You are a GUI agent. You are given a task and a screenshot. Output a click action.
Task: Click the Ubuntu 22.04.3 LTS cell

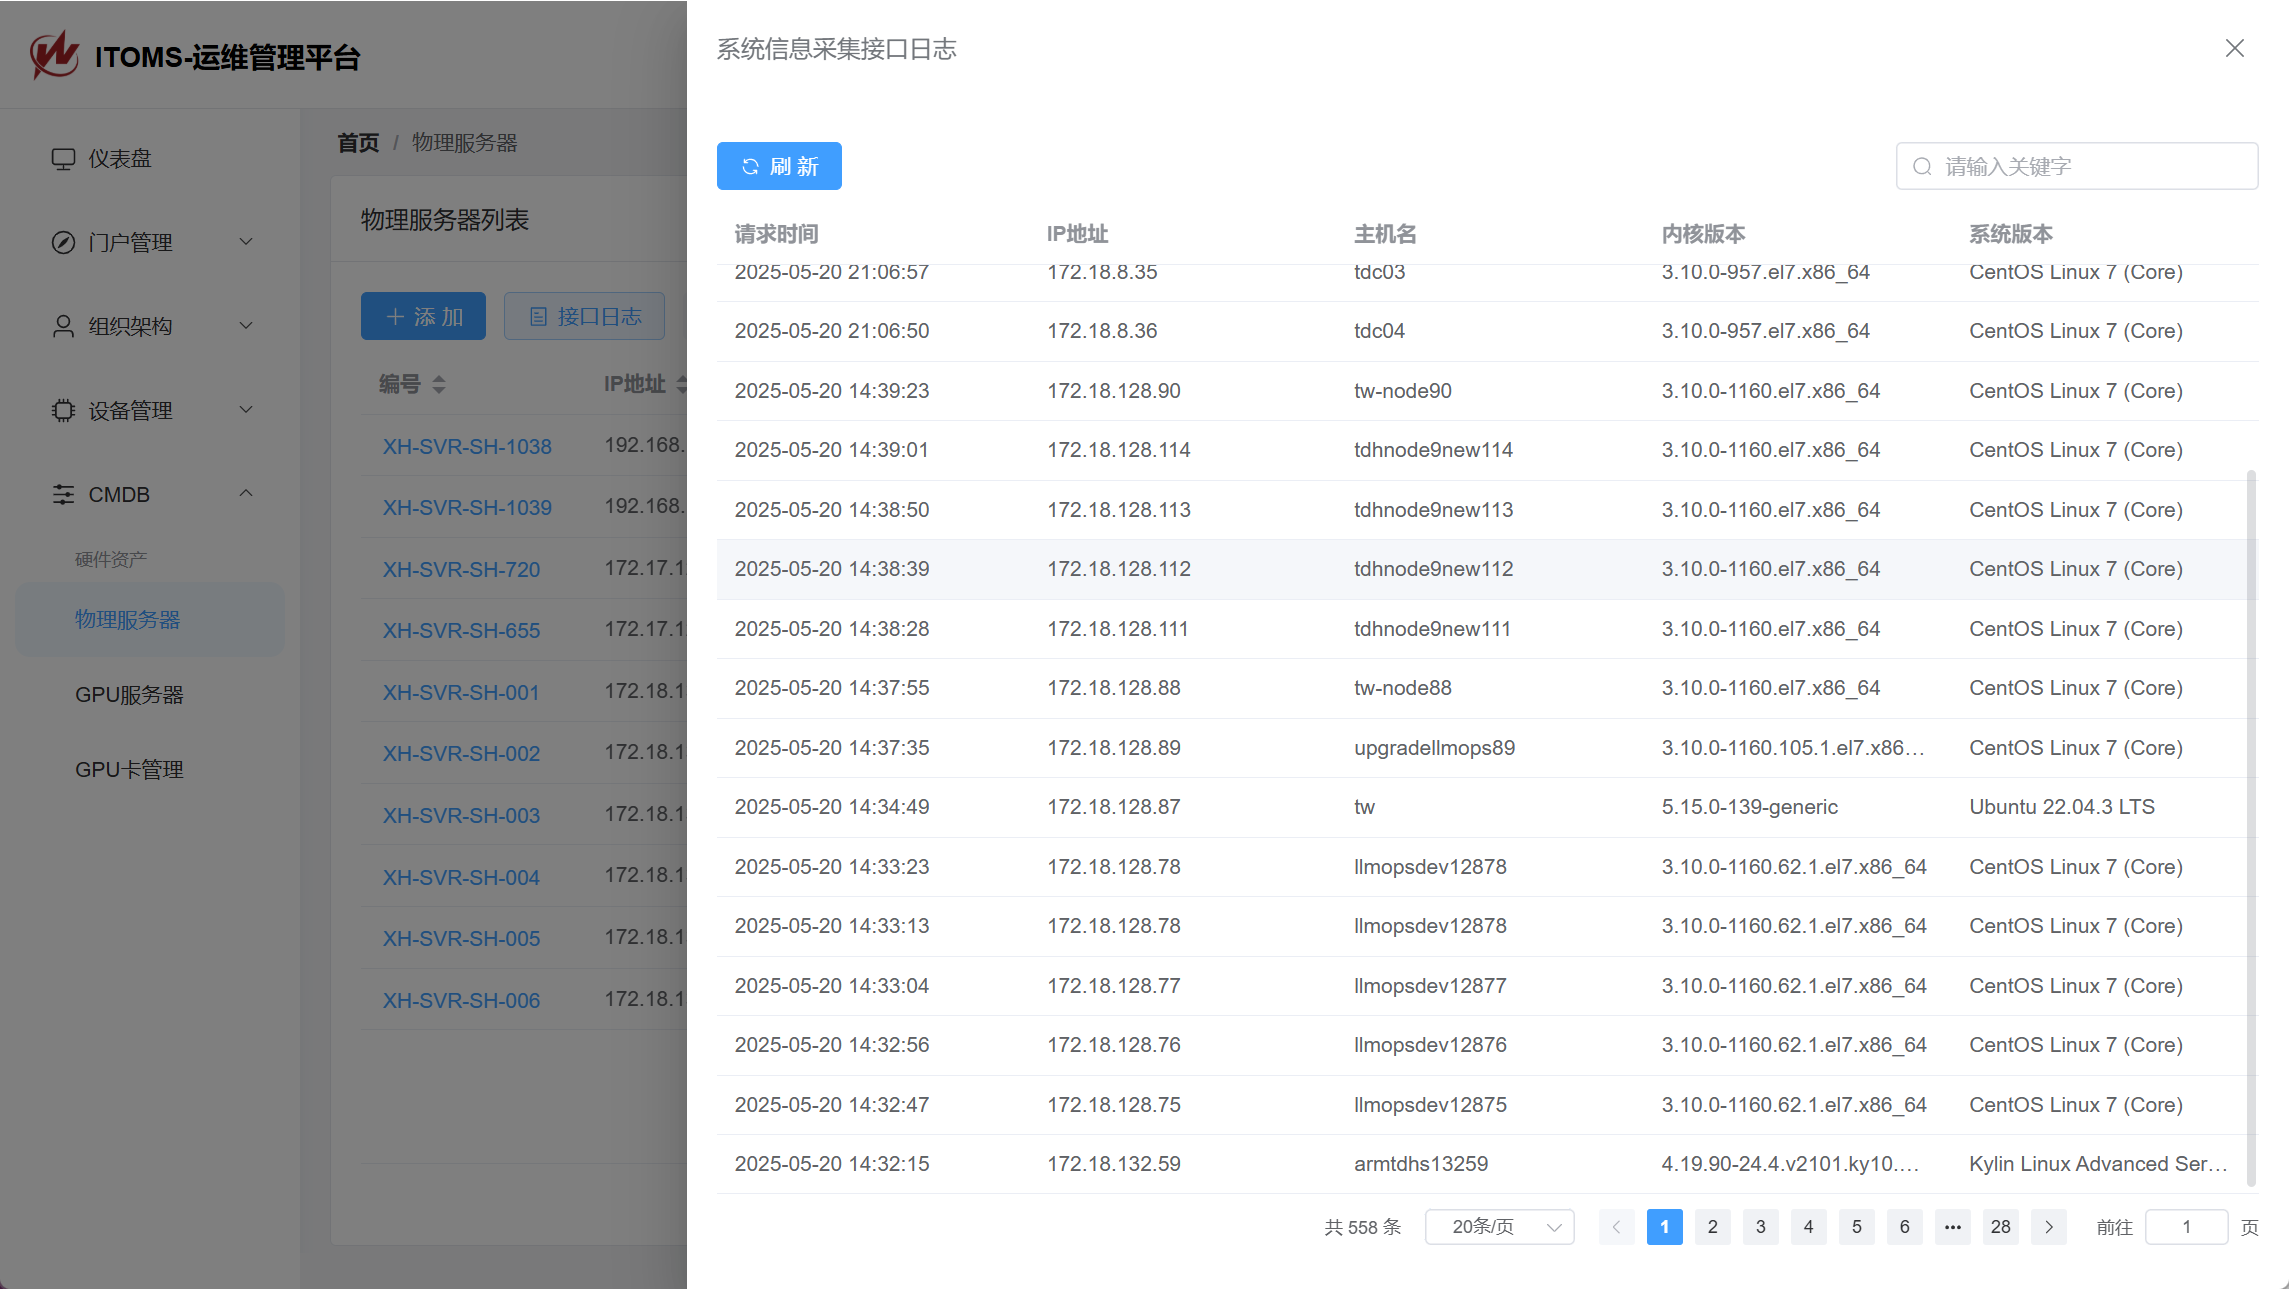(x=2061, y=807)
